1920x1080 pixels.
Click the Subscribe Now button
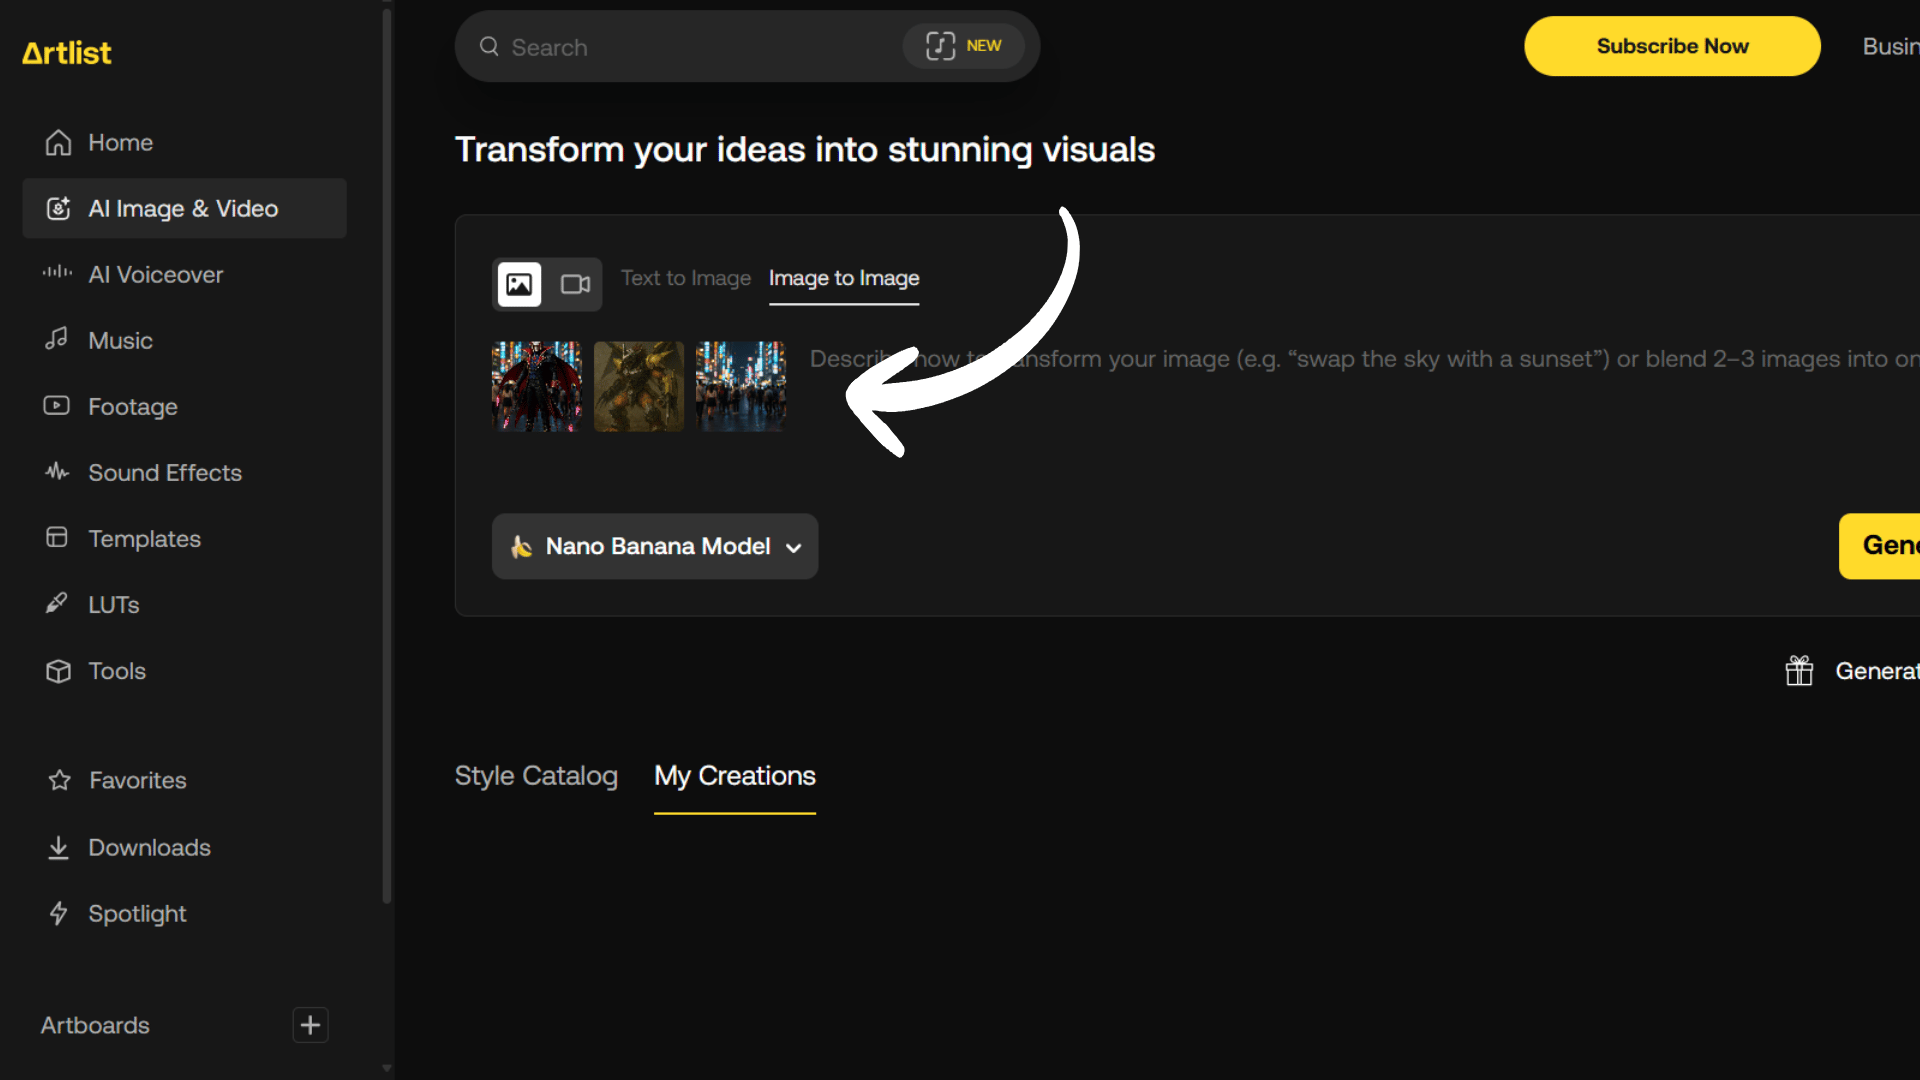[x=1671, y=46]
